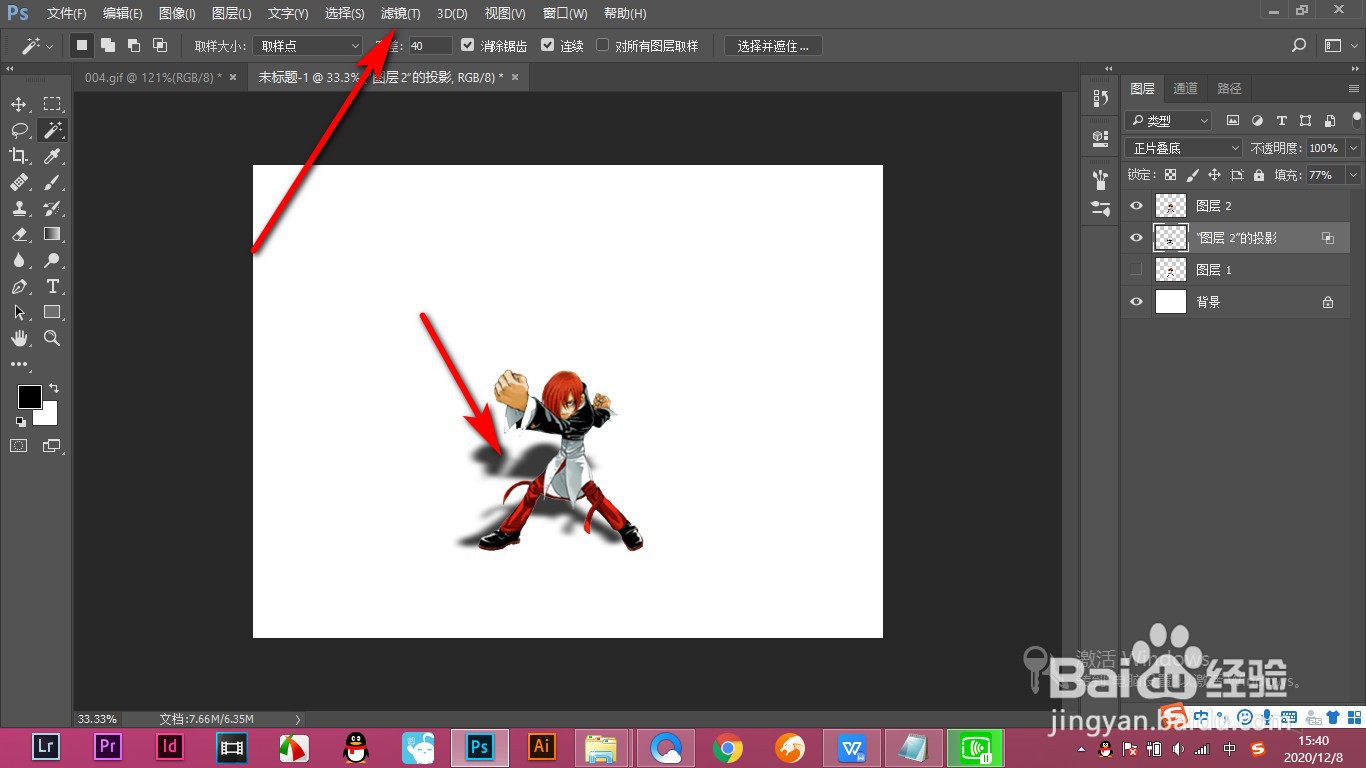Open the tool preset picker arrow
Screen dimensions: 1366x768
tap(51, 46)
